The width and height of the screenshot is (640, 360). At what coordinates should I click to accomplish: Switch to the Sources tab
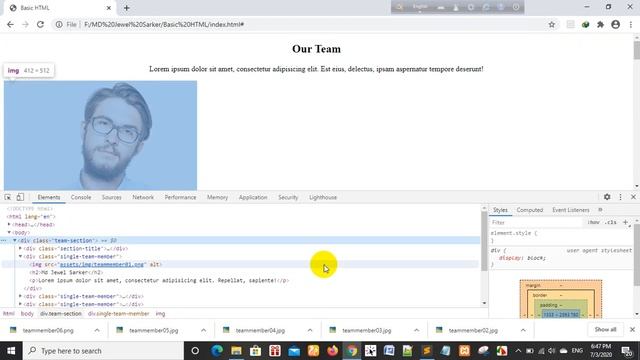pyautogui.click(x=111, y=197)
